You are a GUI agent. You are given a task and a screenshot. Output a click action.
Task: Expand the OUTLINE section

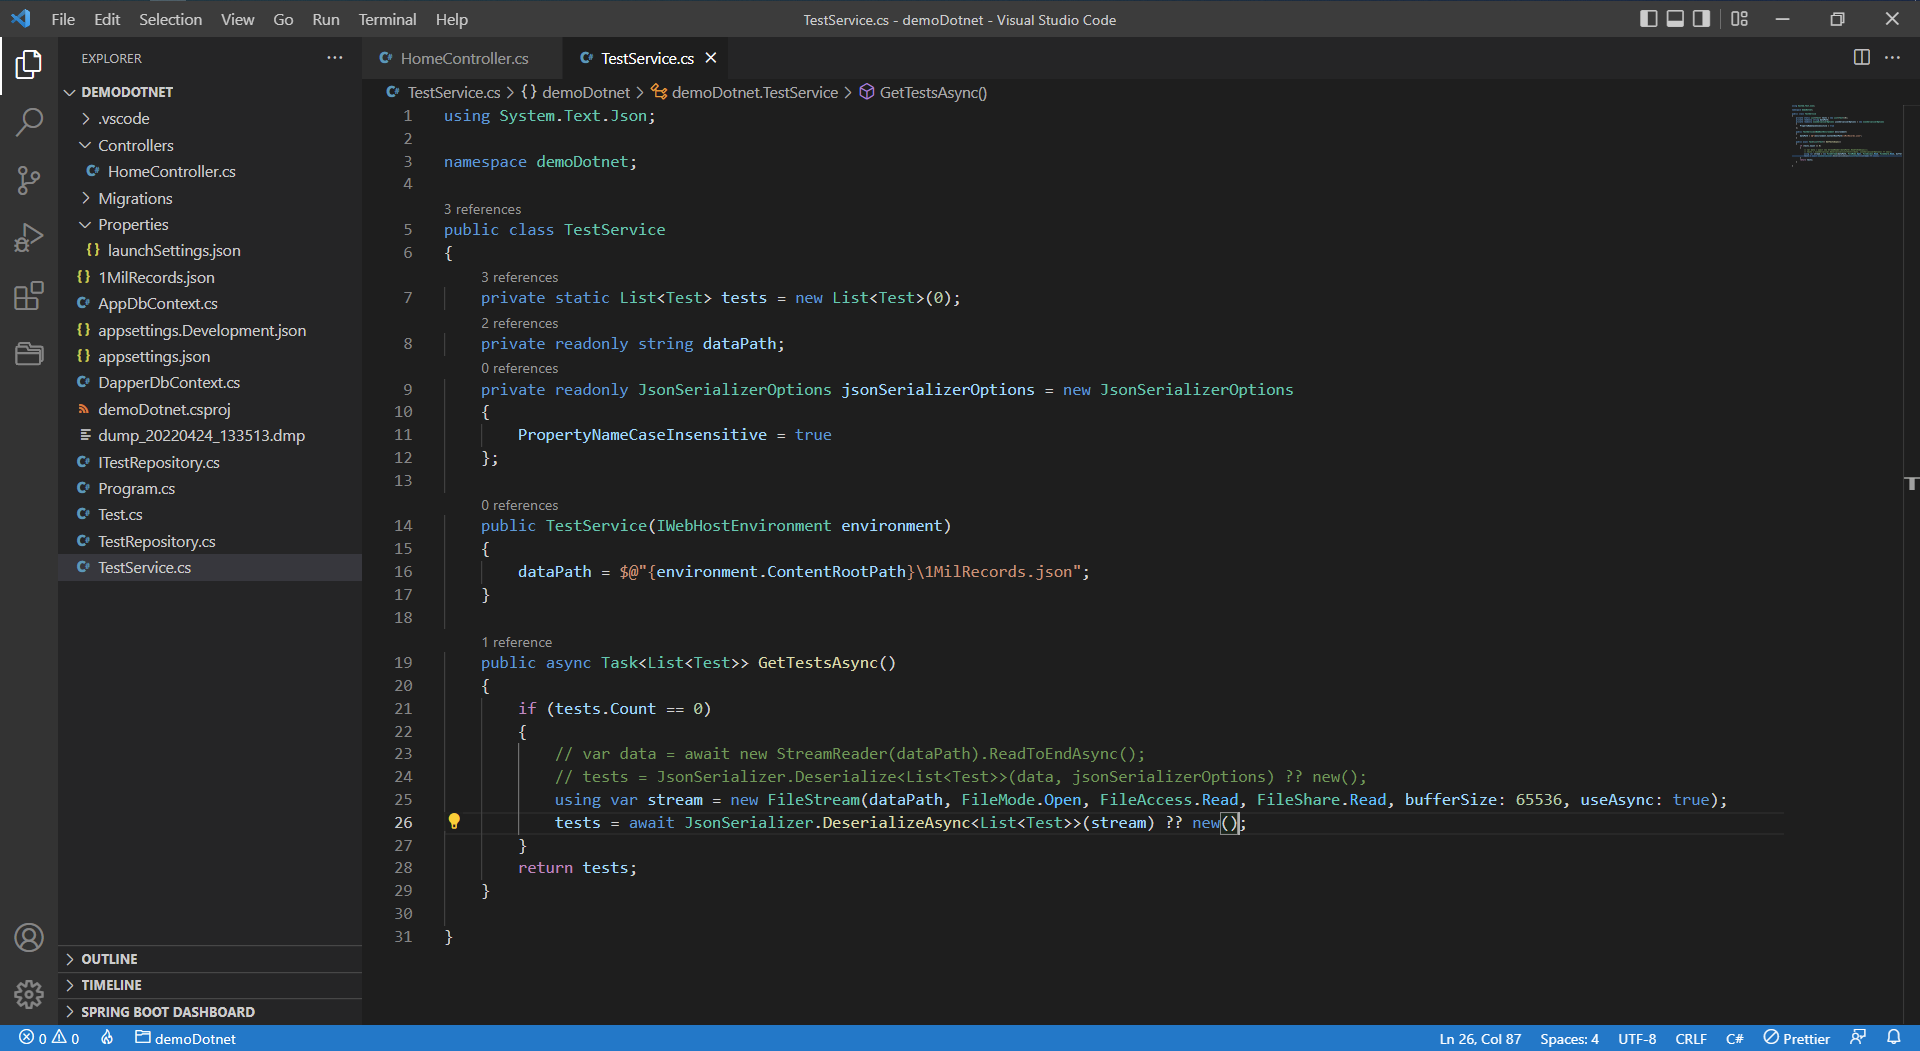(110, 958)
